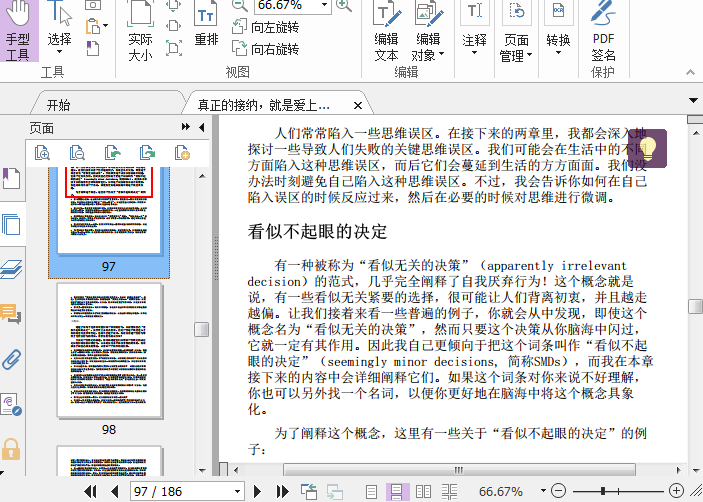Image resolution: width=703 pixels, height=502 pixels.
Task: Click the lightbulb hint icon
Action: point(647,150)
